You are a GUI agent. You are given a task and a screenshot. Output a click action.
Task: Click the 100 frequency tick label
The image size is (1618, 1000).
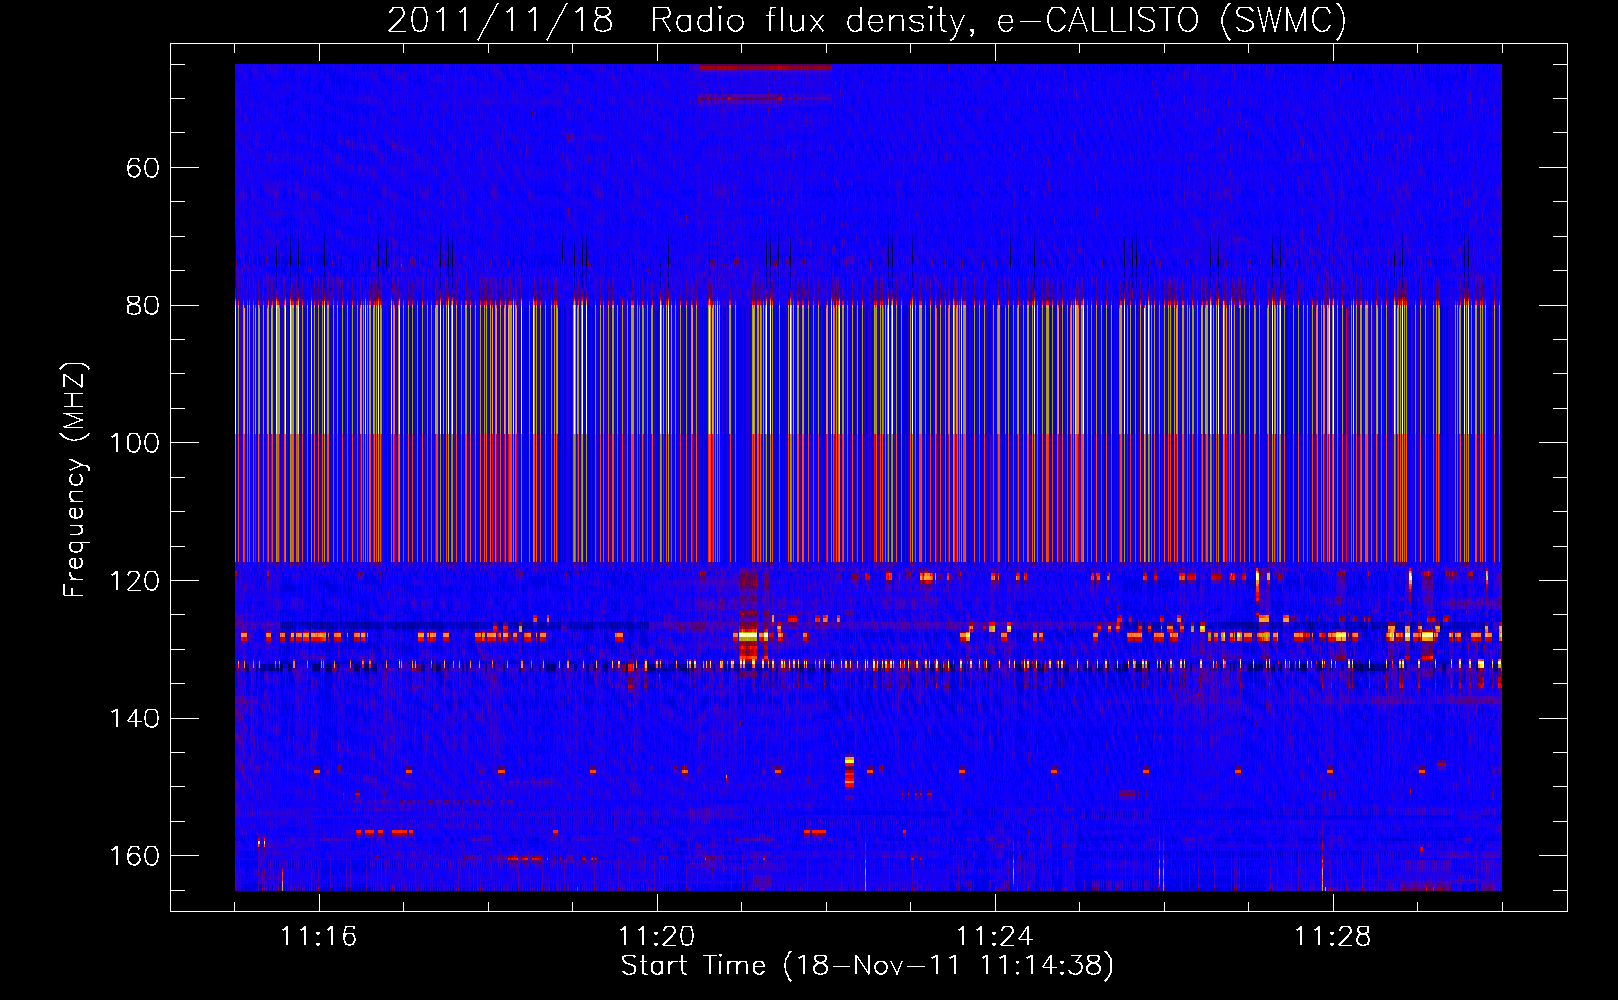(x=135, y=443)
